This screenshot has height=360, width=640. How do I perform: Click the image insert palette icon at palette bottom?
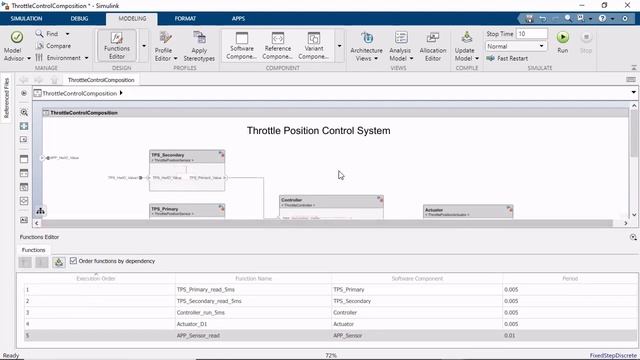click(x=24, y=220)
